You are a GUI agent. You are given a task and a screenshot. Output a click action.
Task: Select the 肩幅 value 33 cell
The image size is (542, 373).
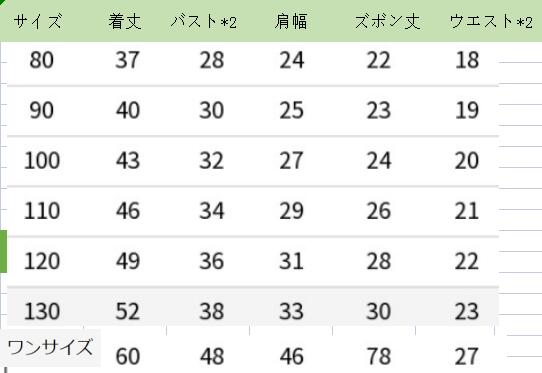[291, 311]
